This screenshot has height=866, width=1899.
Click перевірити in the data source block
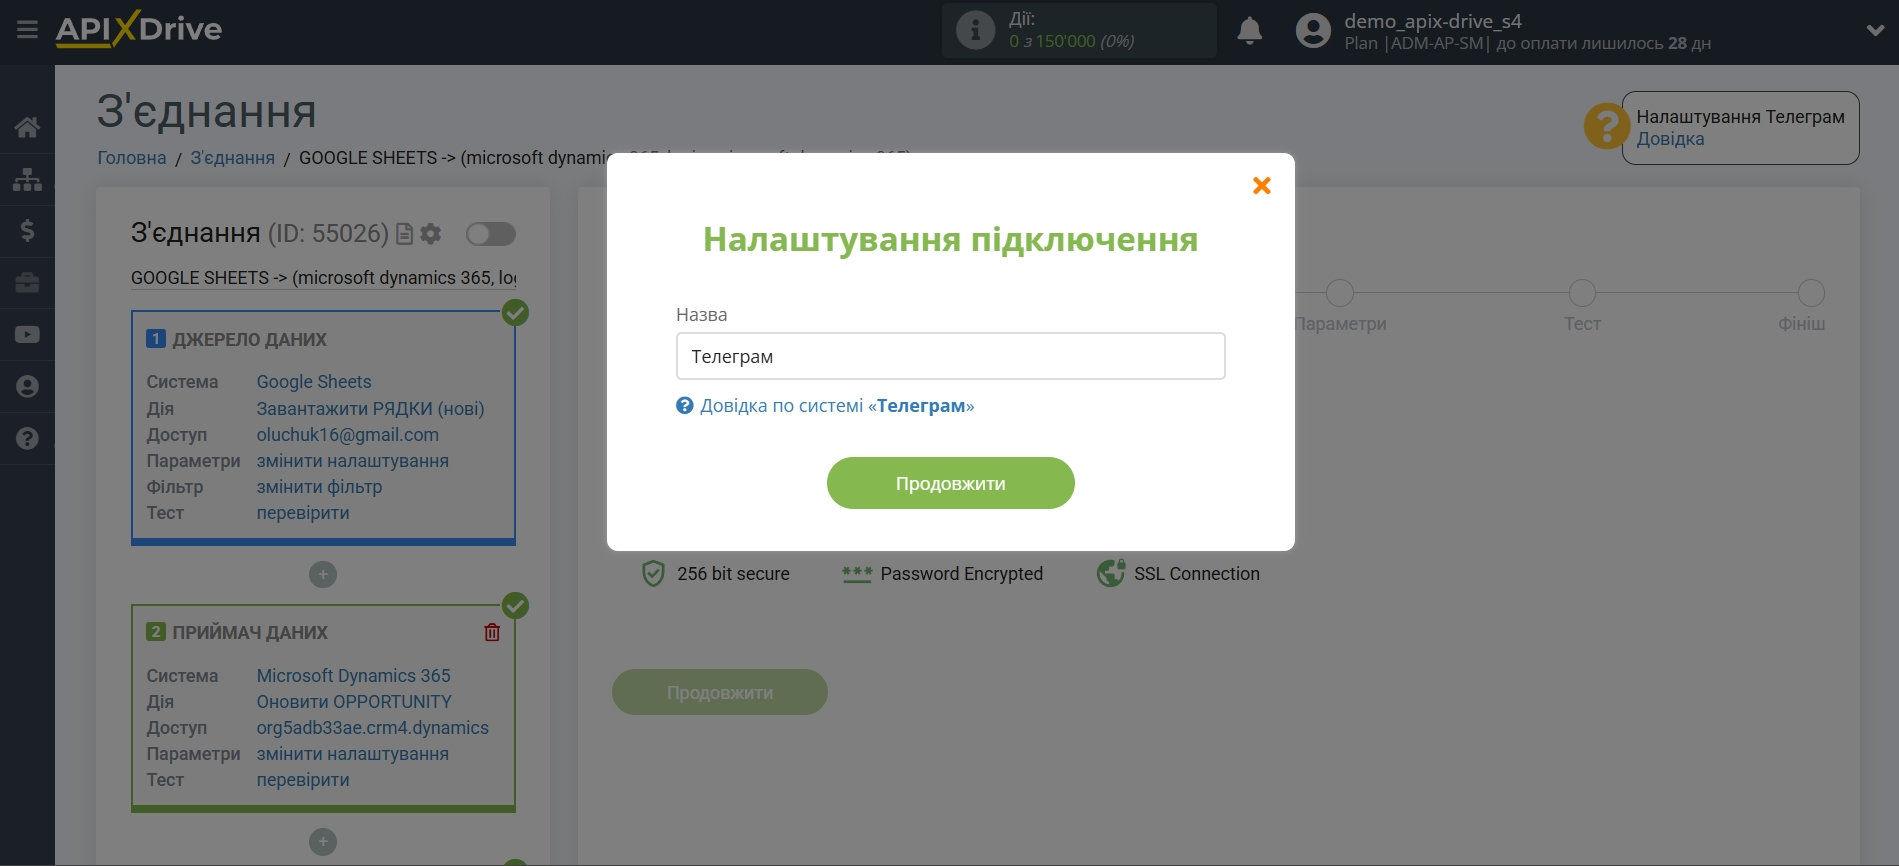coord(303,513)
